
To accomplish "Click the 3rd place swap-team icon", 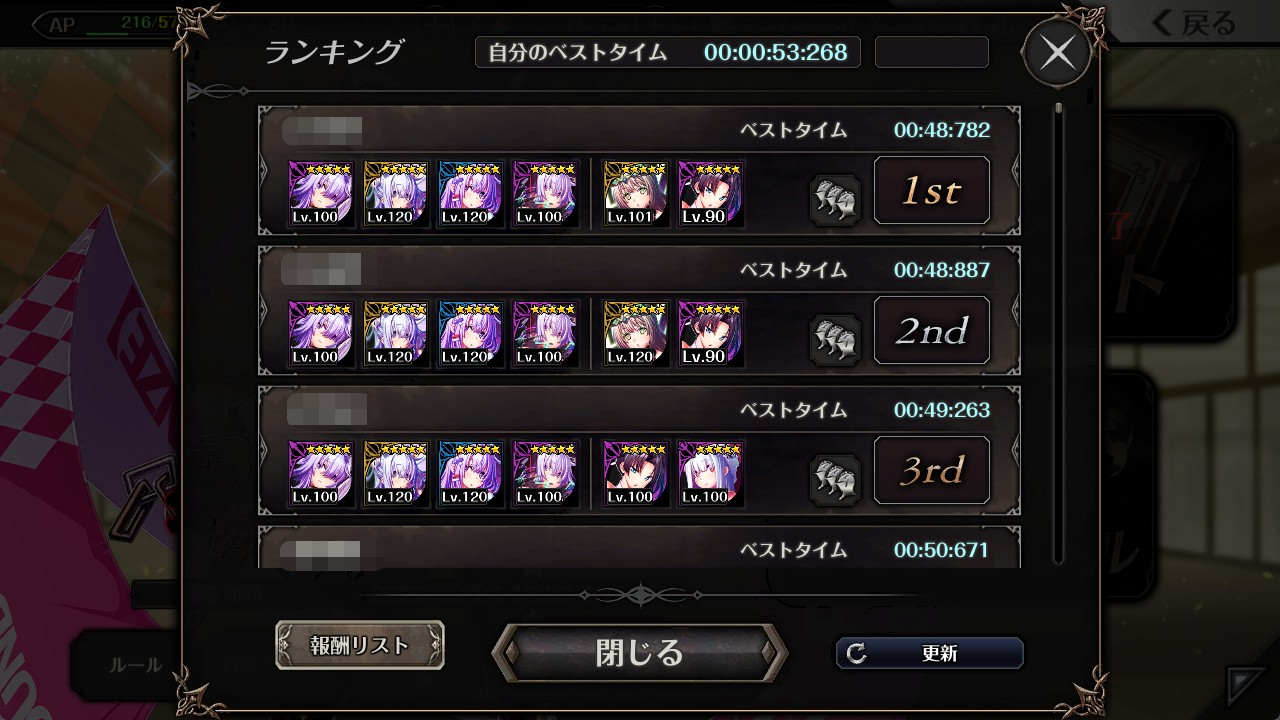I will [x=835, y=479].
